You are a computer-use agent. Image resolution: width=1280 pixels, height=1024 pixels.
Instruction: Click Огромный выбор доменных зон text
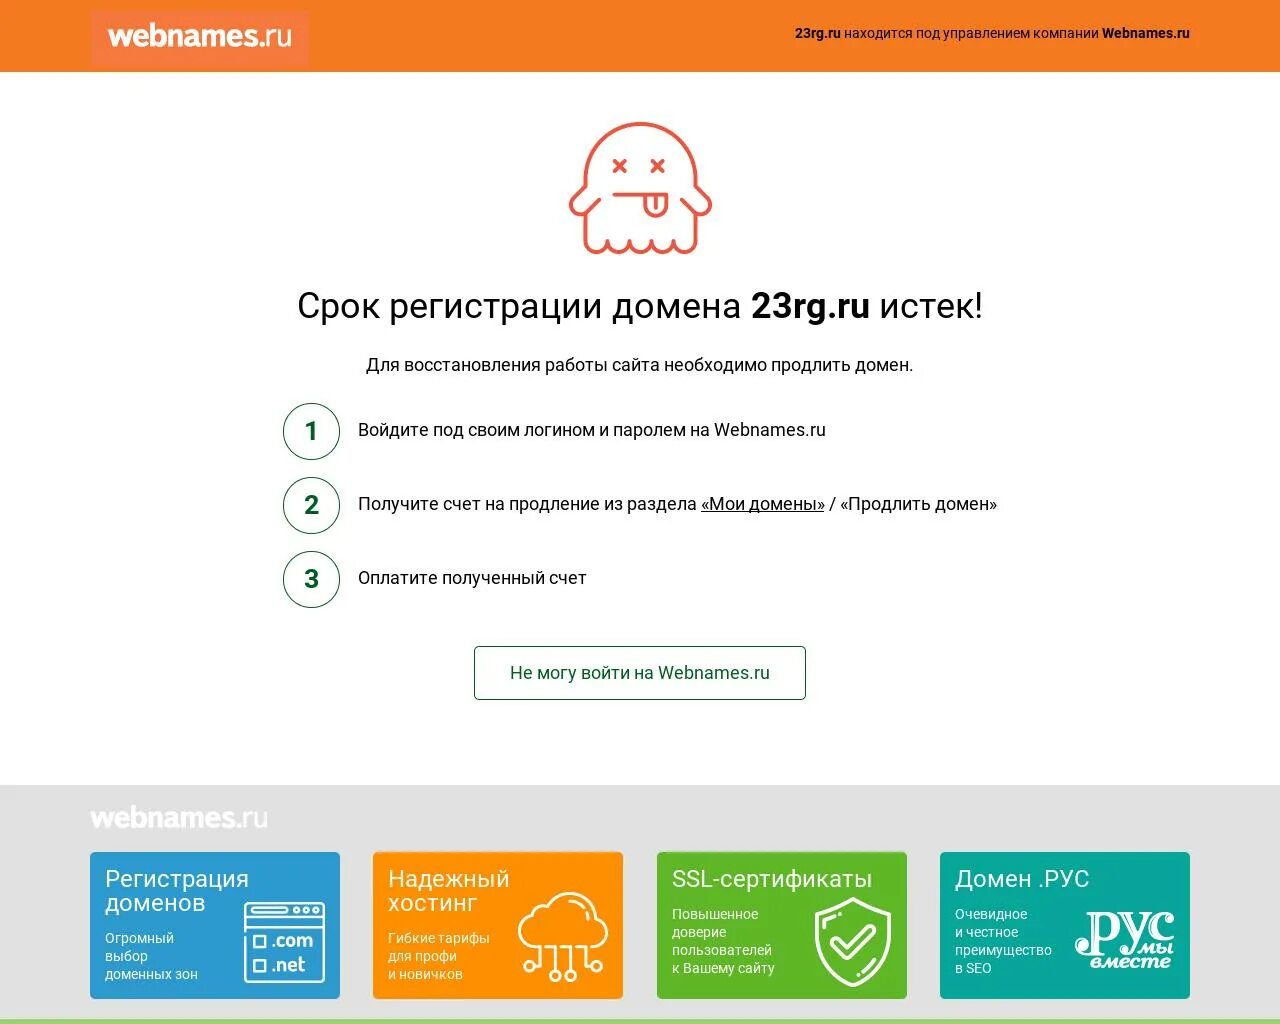[151, 956]
